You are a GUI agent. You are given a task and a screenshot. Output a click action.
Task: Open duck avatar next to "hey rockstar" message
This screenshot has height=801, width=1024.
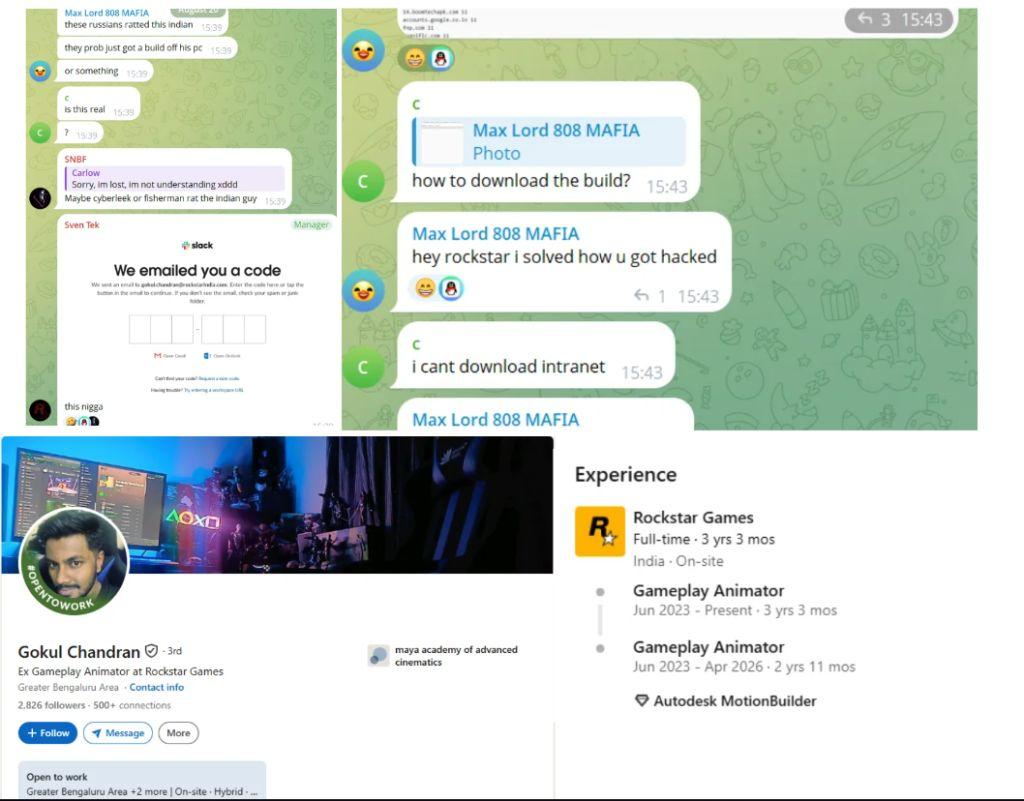pos(363,291)
